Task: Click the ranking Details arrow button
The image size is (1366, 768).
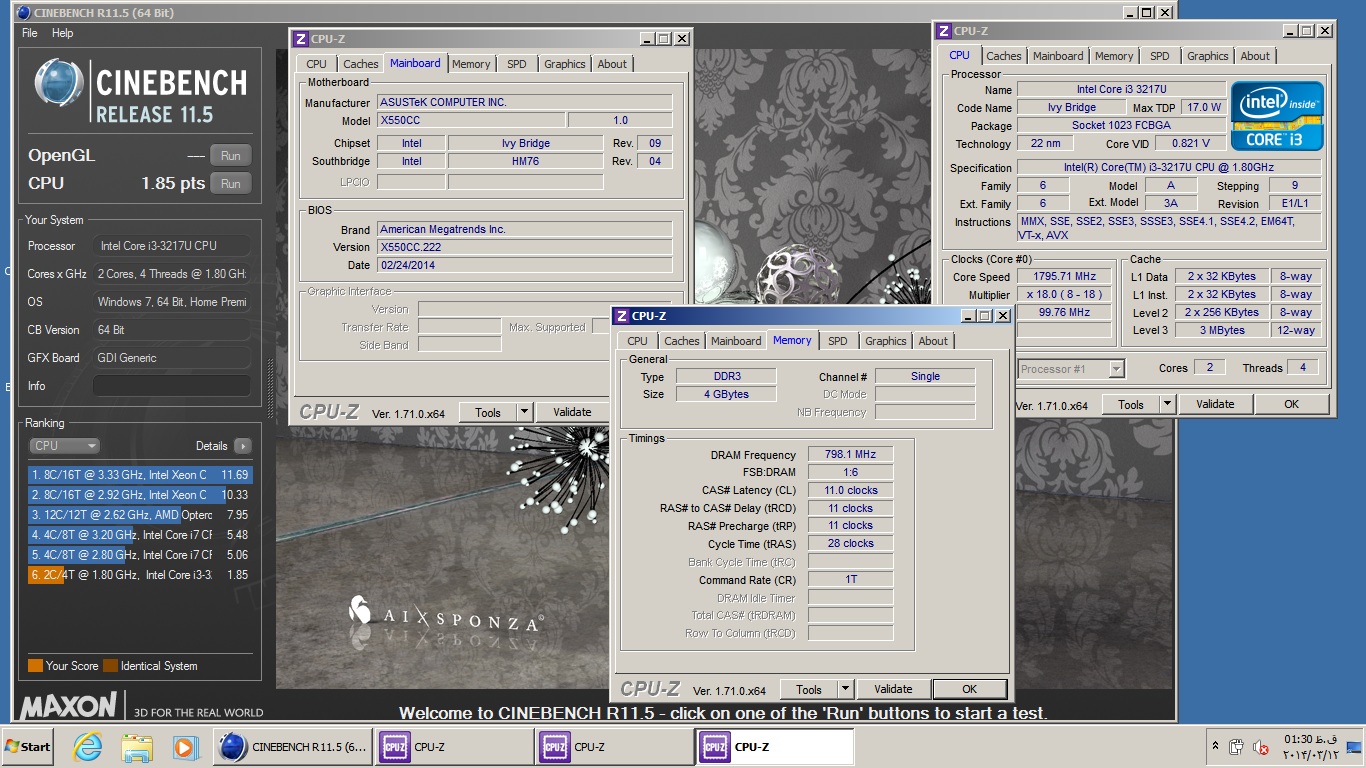Action: [x=242, y=446]
